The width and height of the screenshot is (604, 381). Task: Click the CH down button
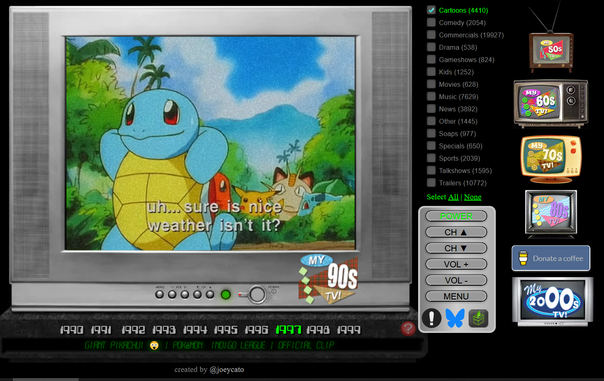pyautogui.click(x=456, y=248)
